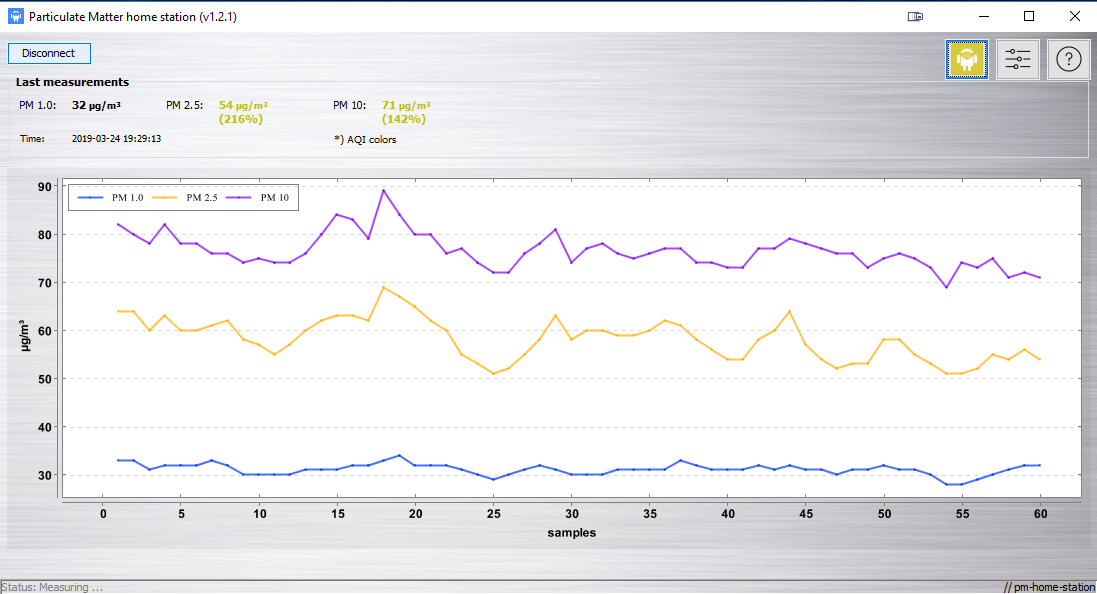The image size is (1097, 594).
Task: Click the "samples" x-axis label
Action: pyautogui.click(x=571, y=533)
